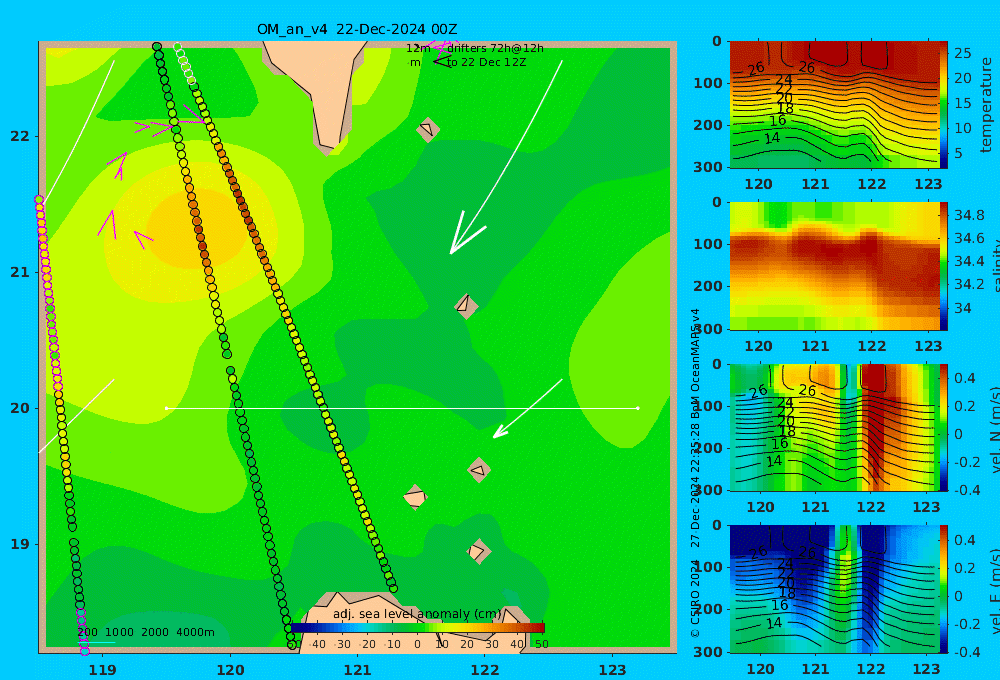The width and height of the screenshot is (1000, 680).
Task: Click longitude tick 121 on main map
Action: (357, 670)
